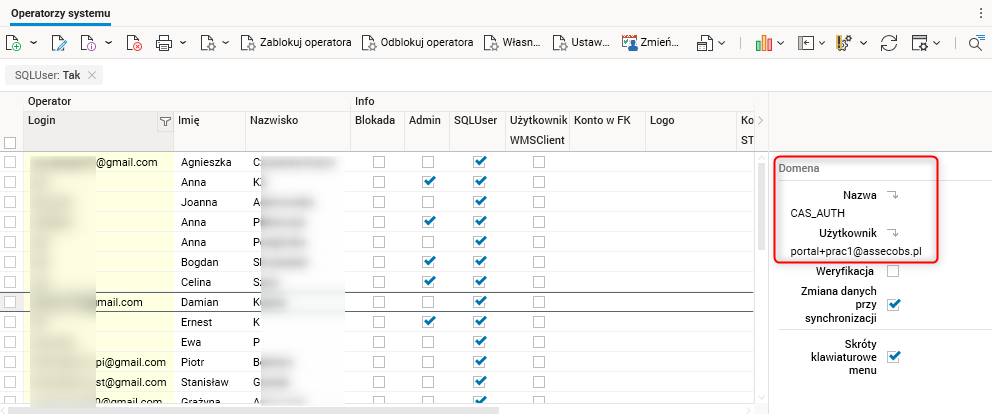Click the bar chart icon
The image size is (992, 414).
click(764, 43)
